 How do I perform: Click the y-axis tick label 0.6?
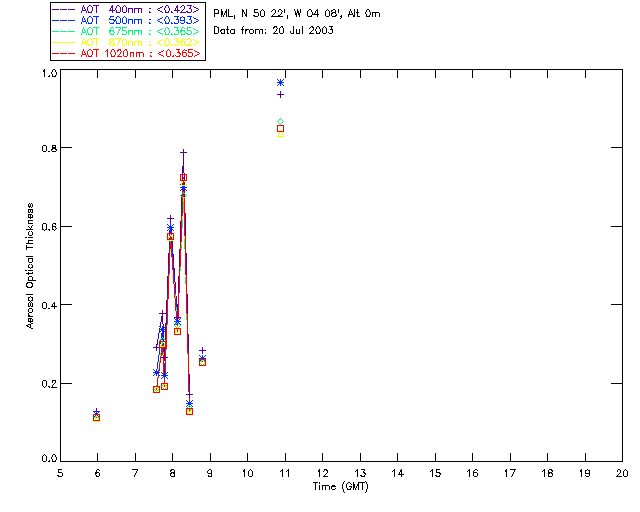(49, 227)
